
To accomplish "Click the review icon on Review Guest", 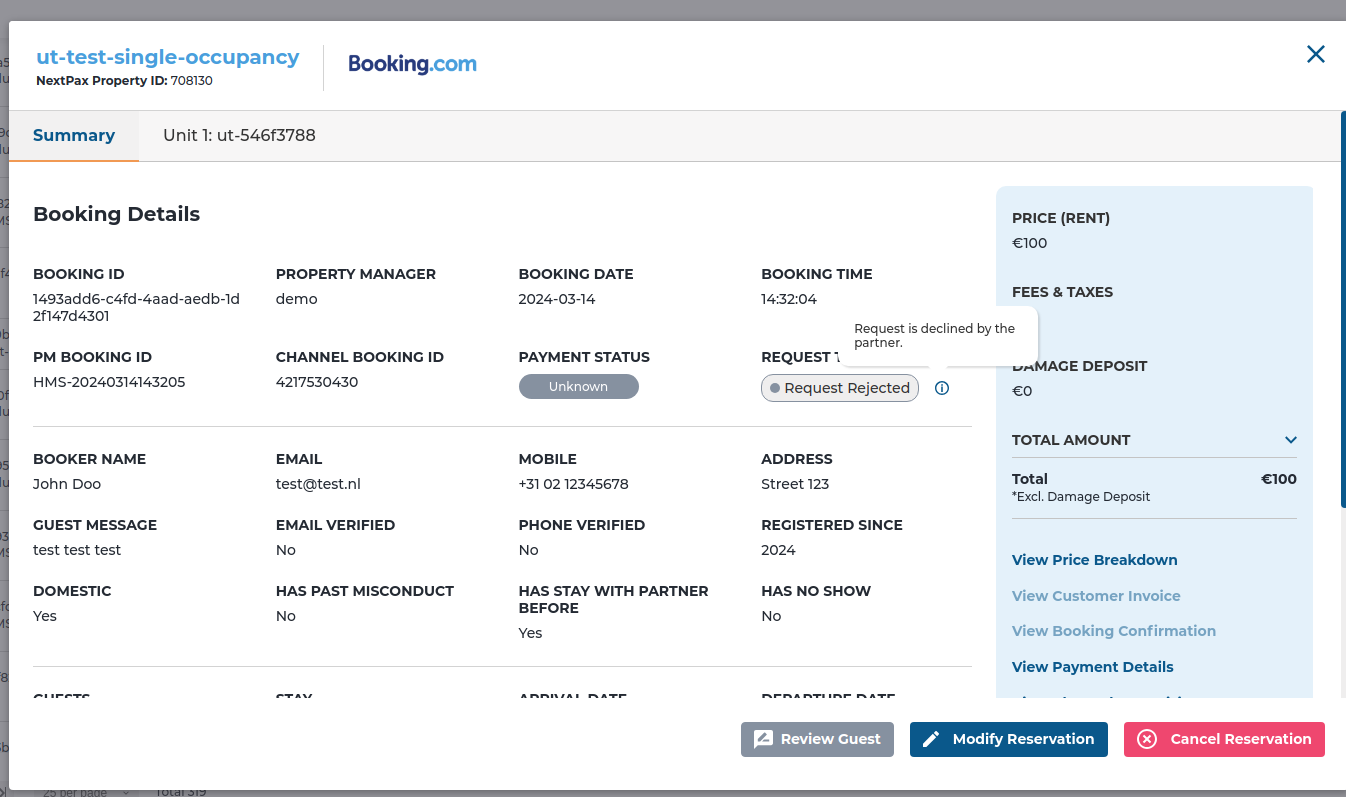I will [763, 739].
